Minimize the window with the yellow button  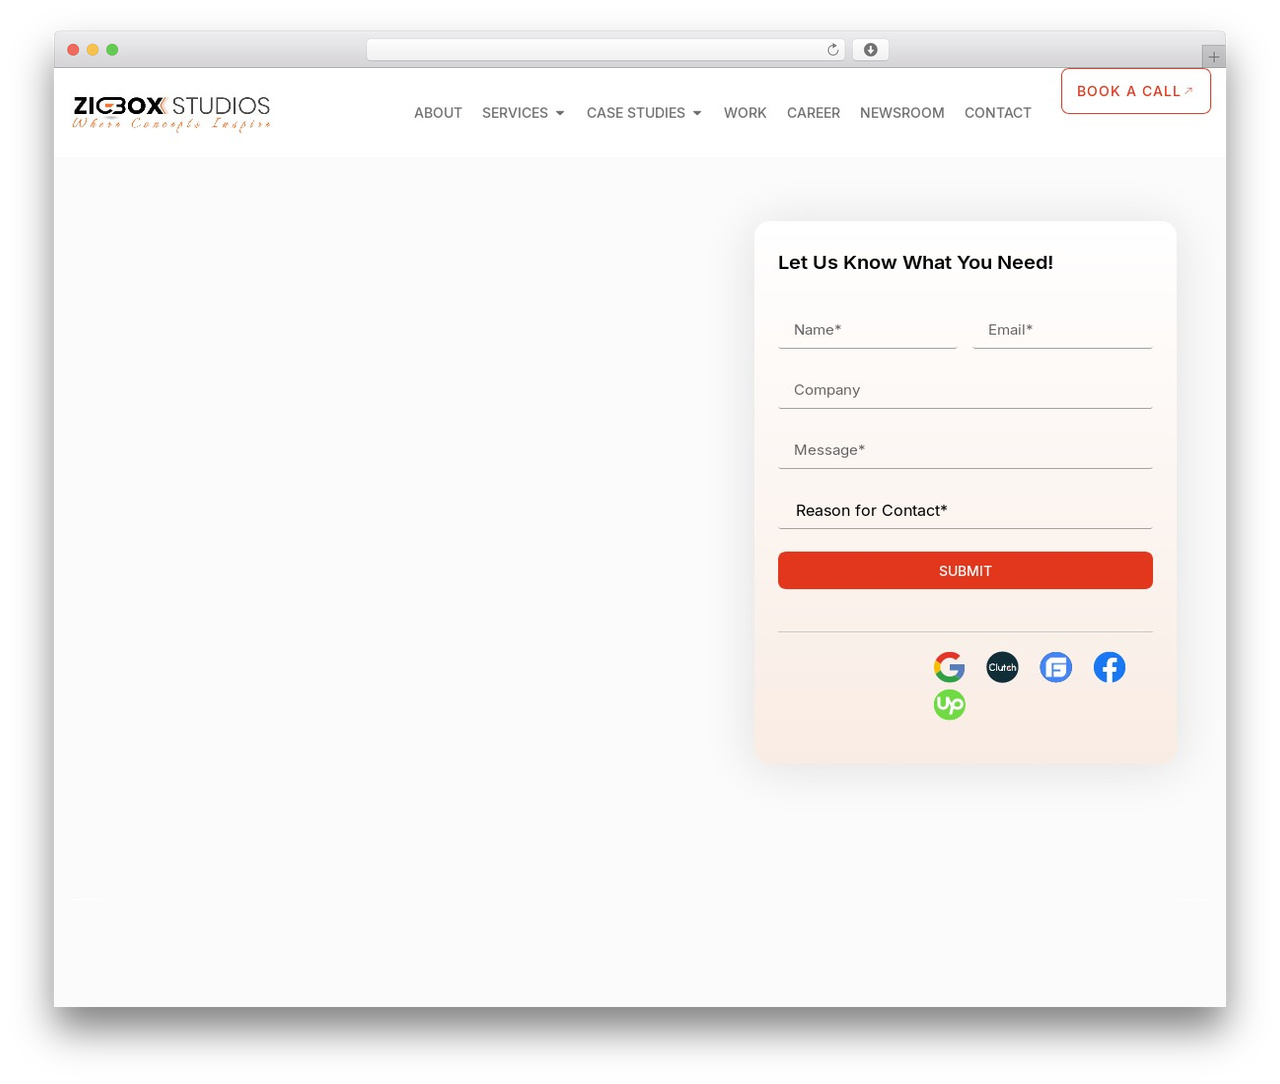click(93, 50)
